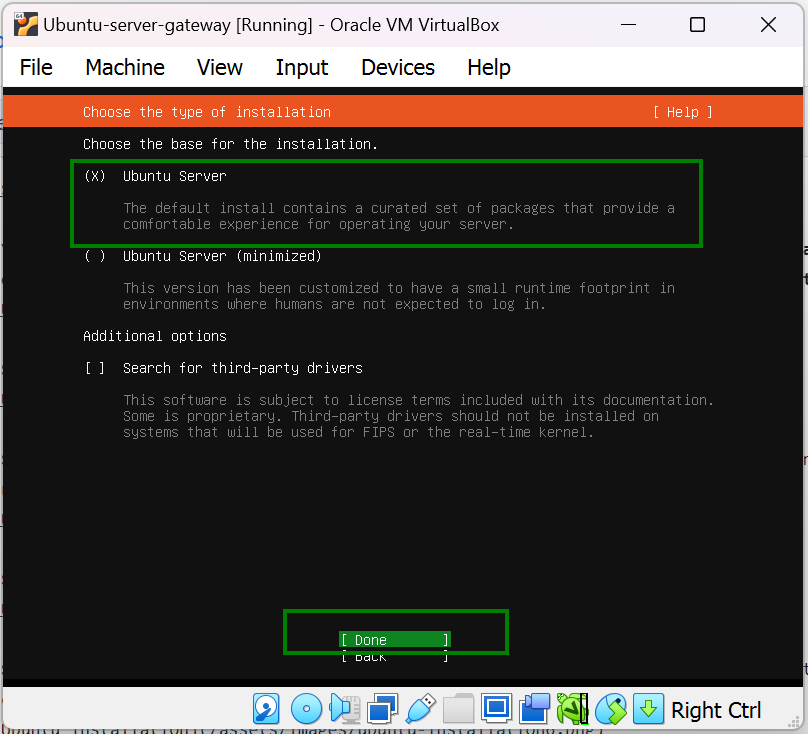
Task: Open the View menu
Action: [x=220, y=68]
